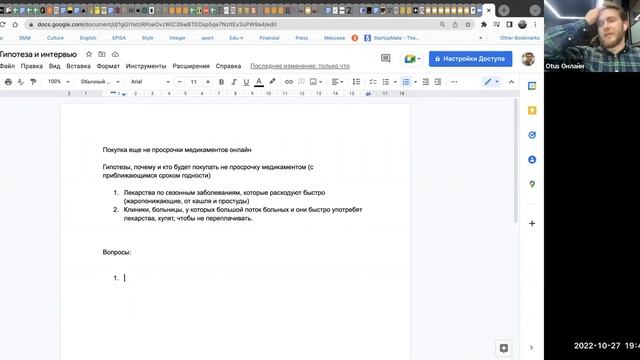Open the 100% zoom dropdown
Image resolution: width=640 pixels, height=360 pixels.
(x=58, y=82)
